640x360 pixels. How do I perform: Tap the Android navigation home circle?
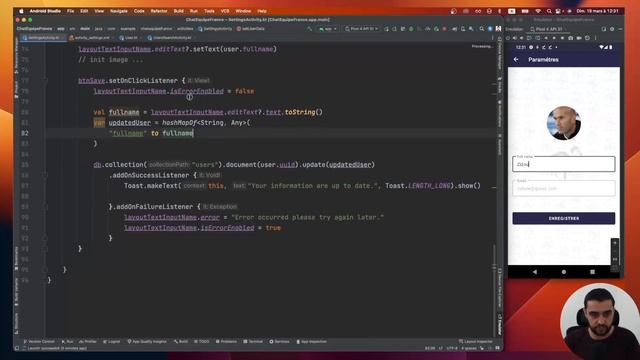point(564,272)
